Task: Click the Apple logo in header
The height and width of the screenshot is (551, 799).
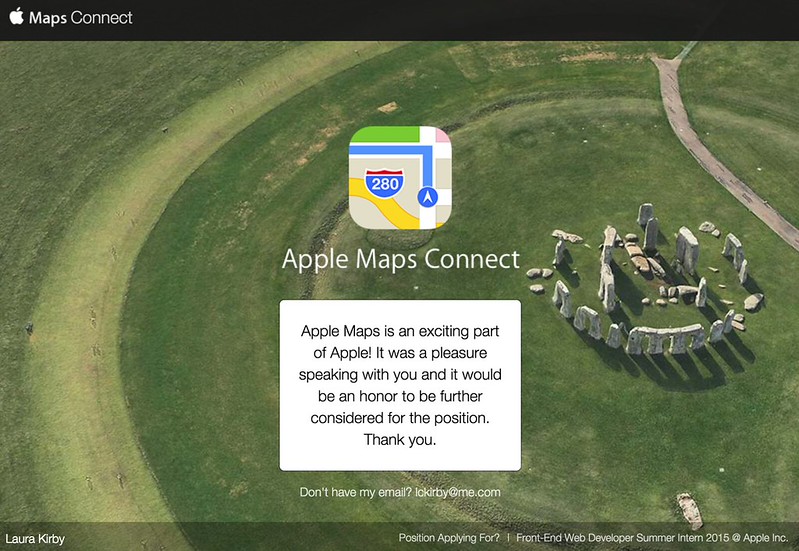Action: click(16, 16)
